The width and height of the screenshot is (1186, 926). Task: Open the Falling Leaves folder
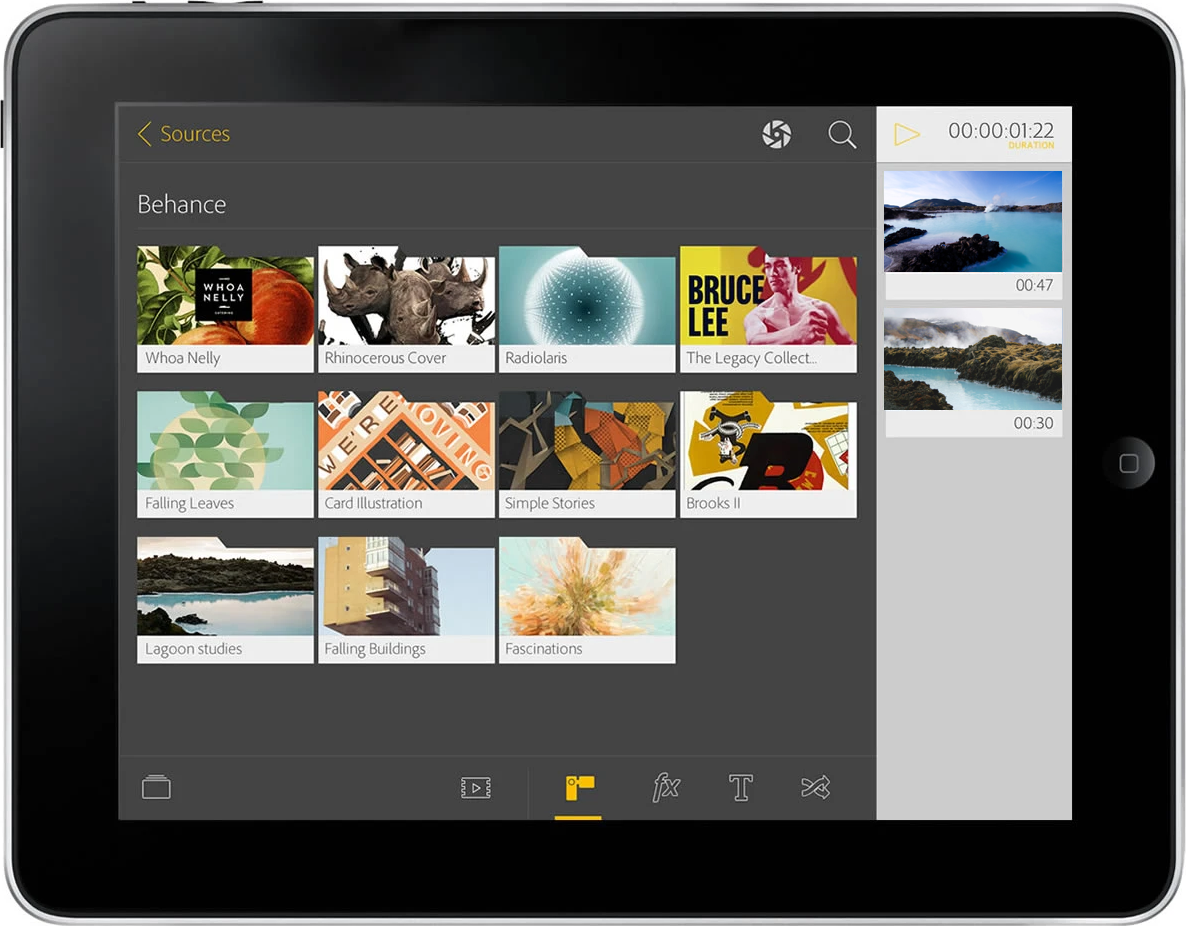(x=225, y=454)
